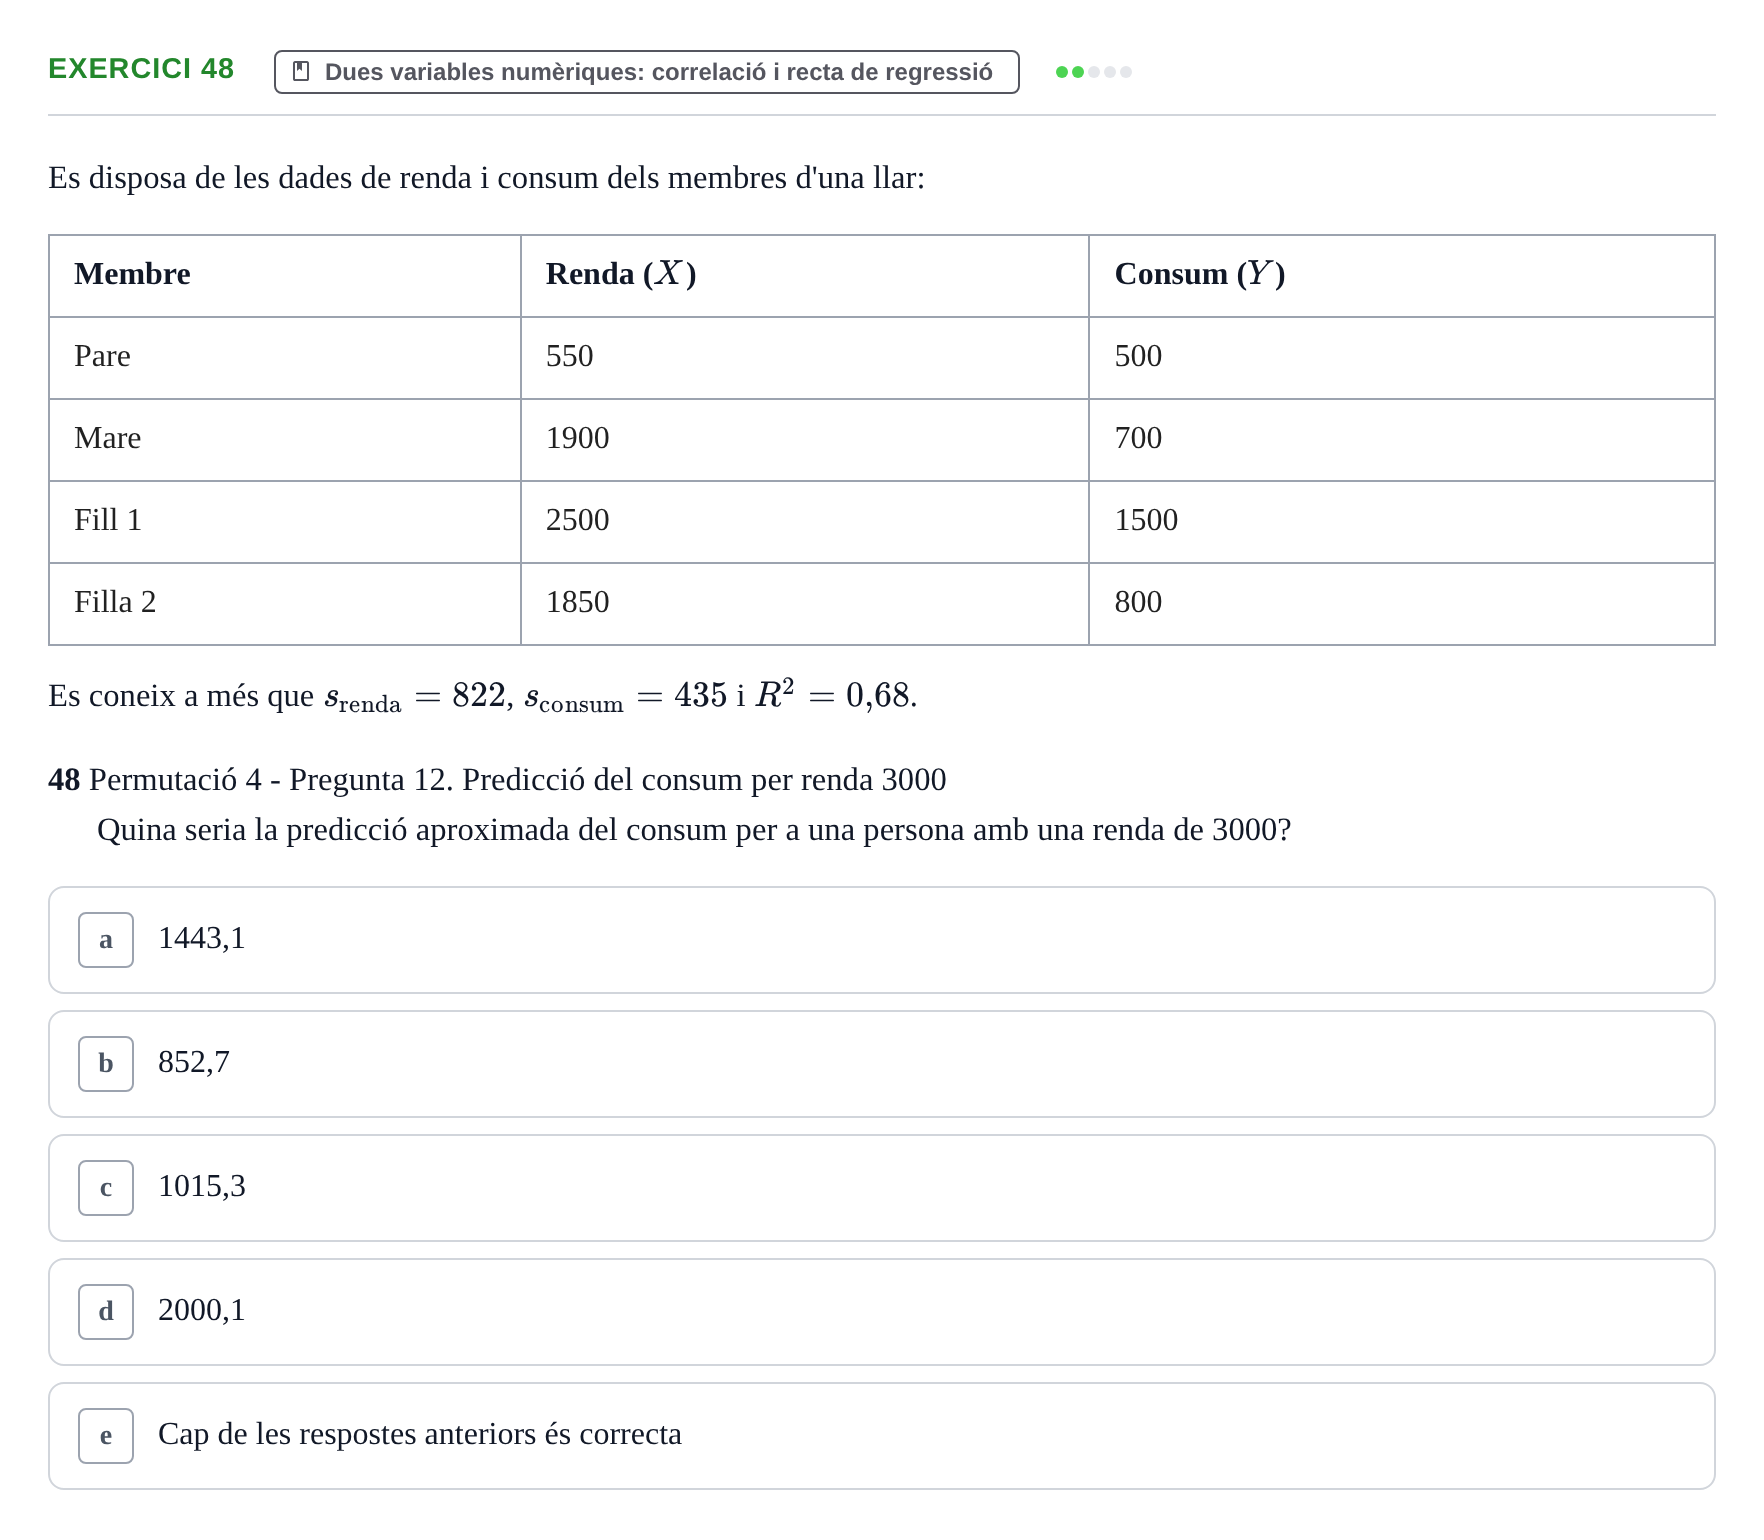Viewport: 1764px width, 1540px height.
Task: Click the s_consum = 435 formula
Action: (x=626, y=697)
